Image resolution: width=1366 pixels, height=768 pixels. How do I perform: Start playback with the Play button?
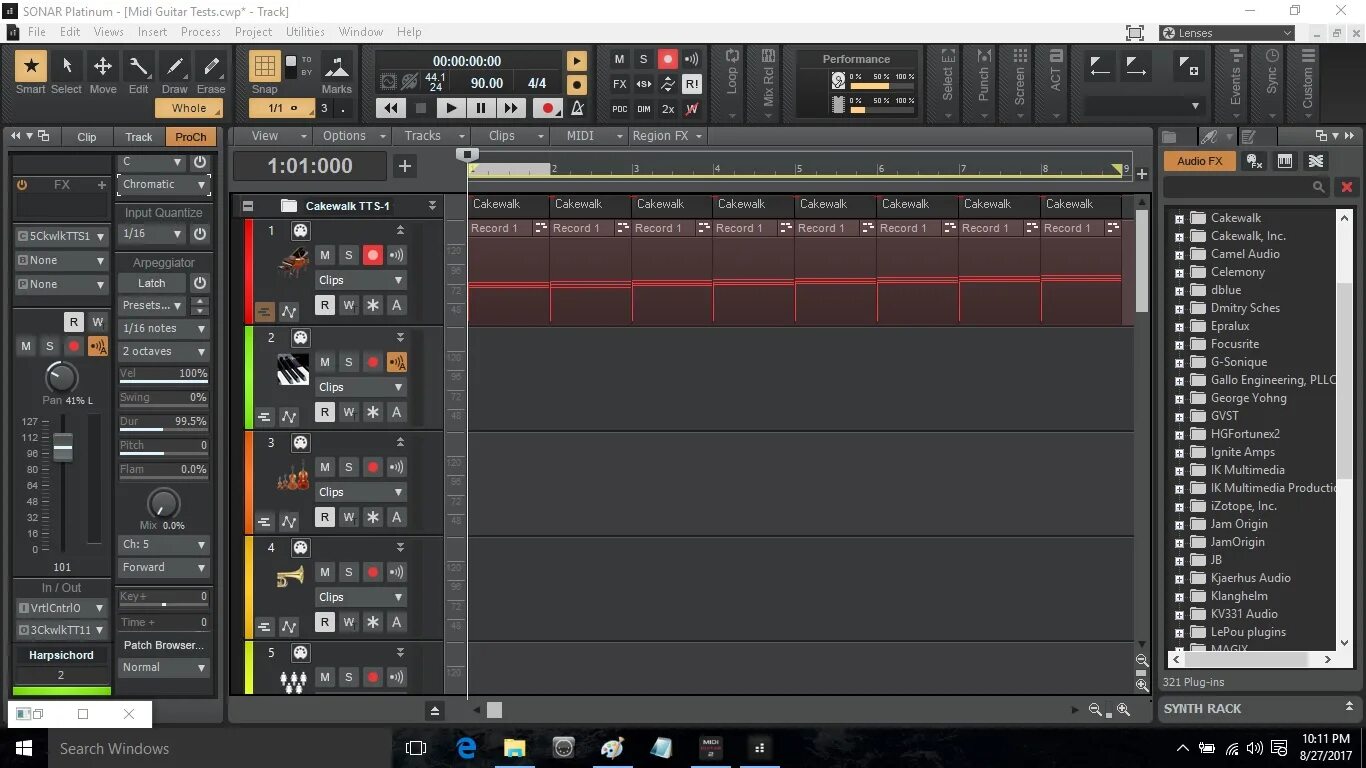click(451, 108)
